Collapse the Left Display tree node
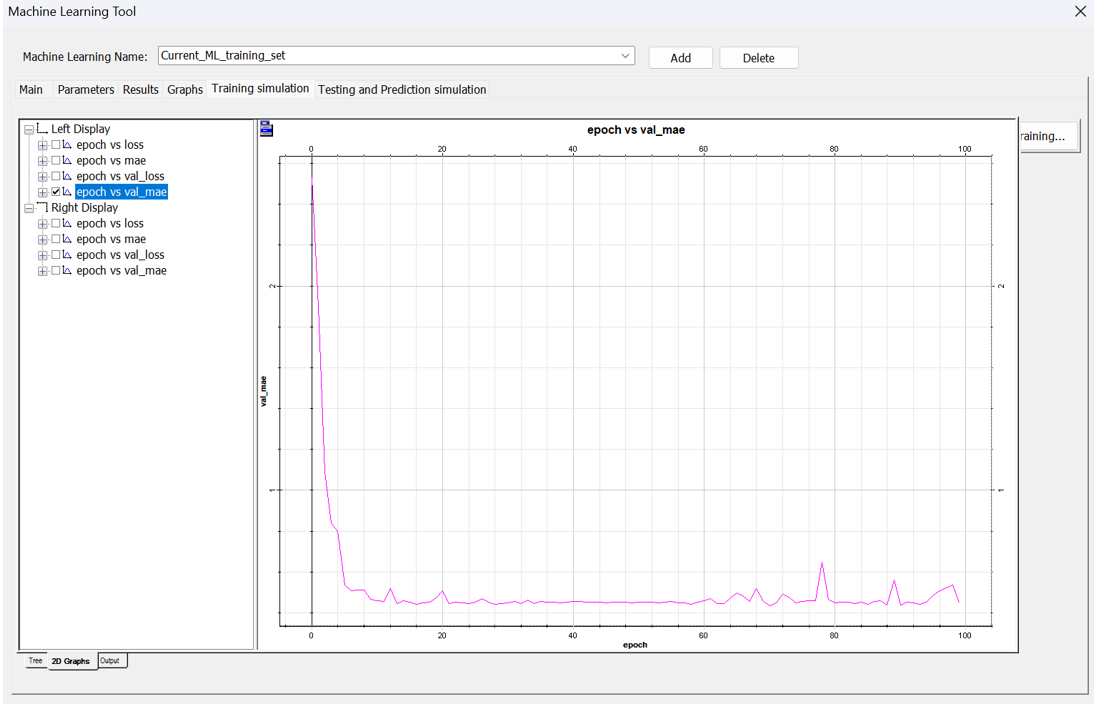1094x705 pixels. tap(29, 129)
